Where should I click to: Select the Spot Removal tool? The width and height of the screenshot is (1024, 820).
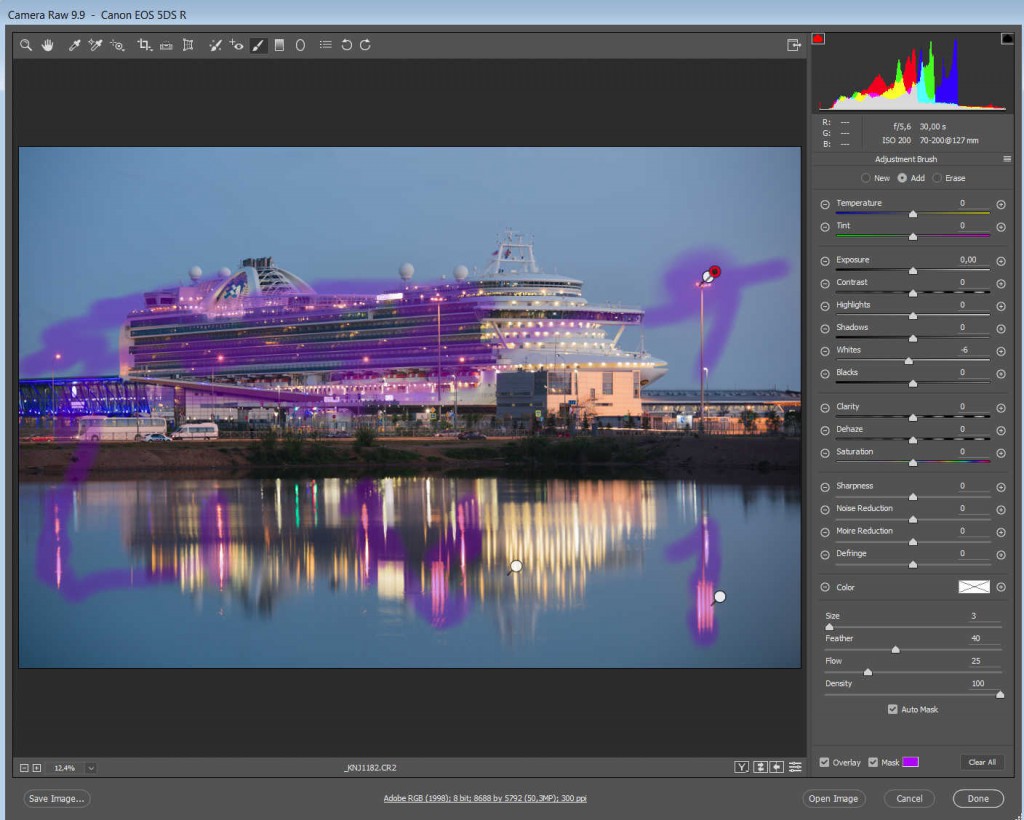215,45
